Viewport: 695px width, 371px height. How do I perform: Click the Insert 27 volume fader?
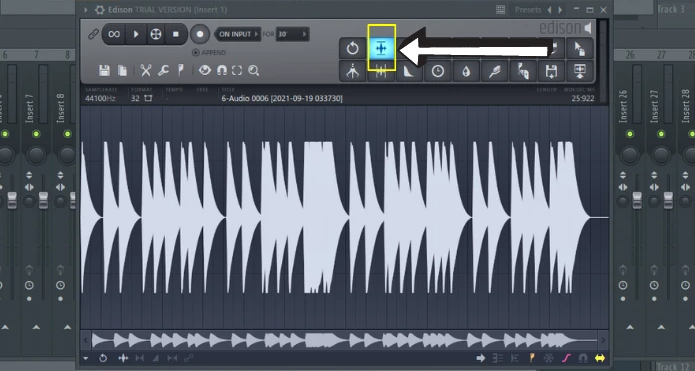668,200
